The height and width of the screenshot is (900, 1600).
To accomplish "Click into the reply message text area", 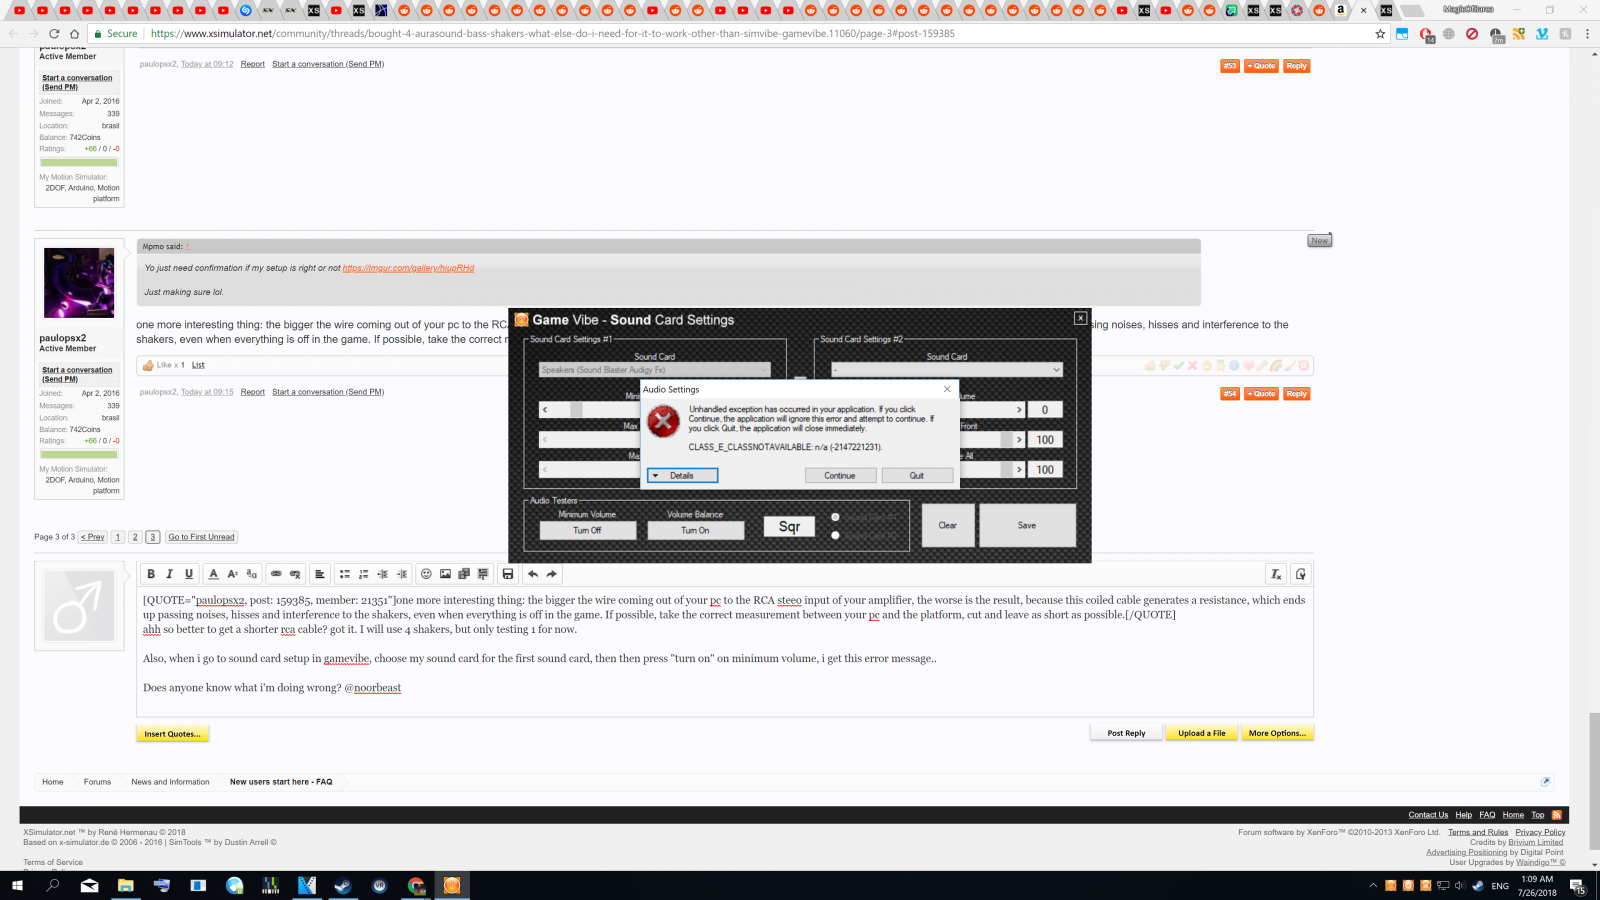I will tap(724, 651).
